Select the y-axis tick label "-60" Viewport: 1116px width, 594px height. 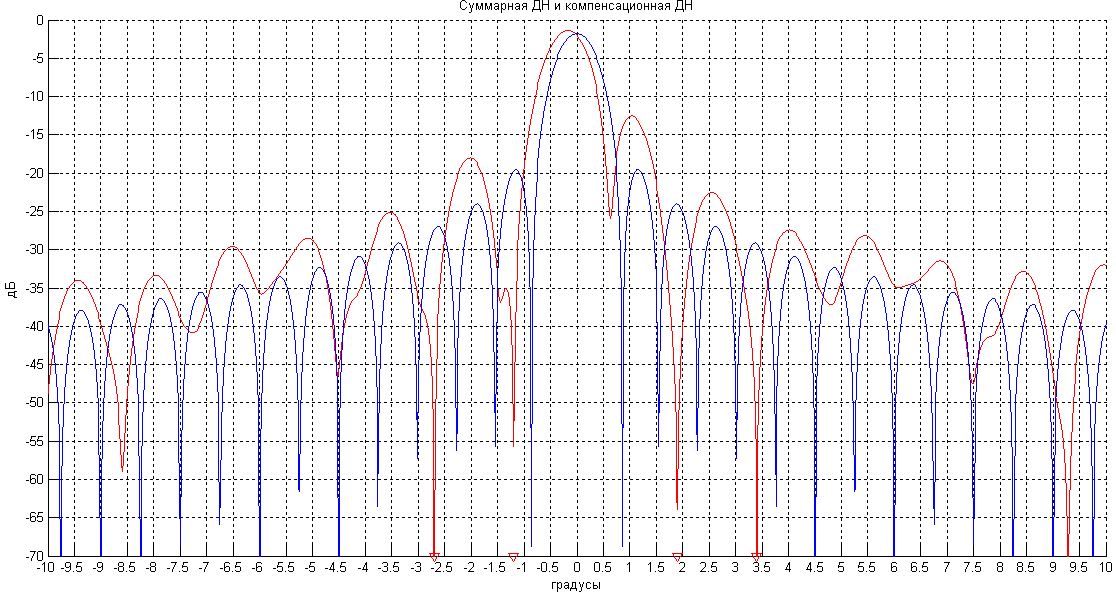35,479
